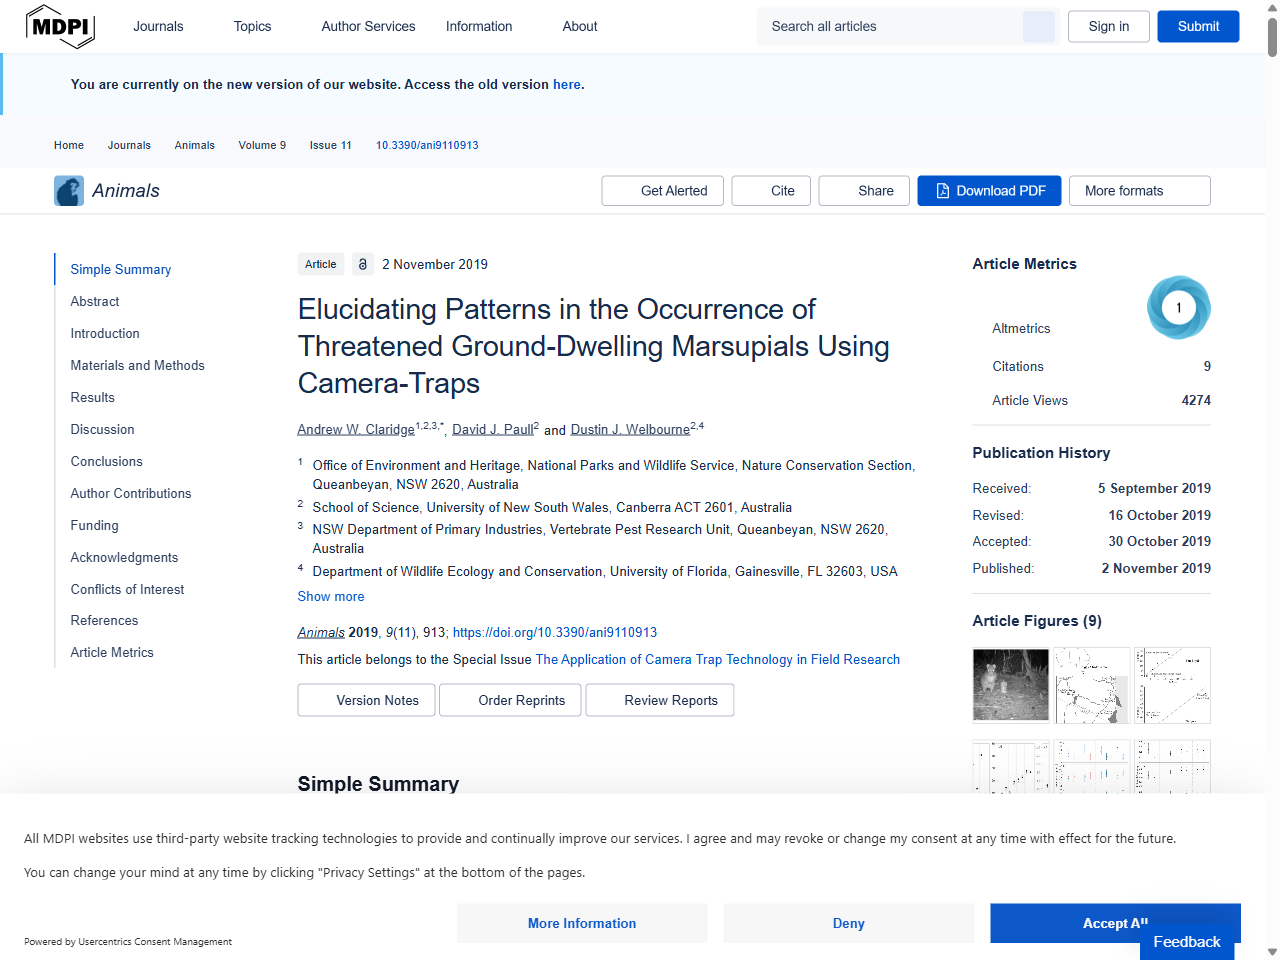Expand the More formats dropdown
1280x960 pixels.
[1139, 191]
